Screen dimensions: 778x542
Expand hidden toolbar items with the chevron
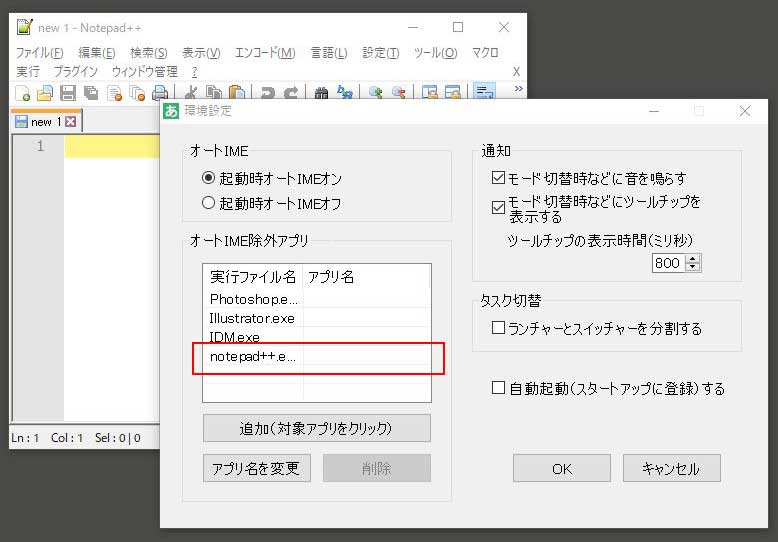coord(519,89)
